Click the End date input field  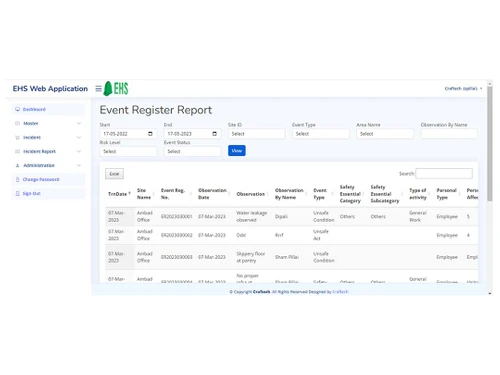192,134
